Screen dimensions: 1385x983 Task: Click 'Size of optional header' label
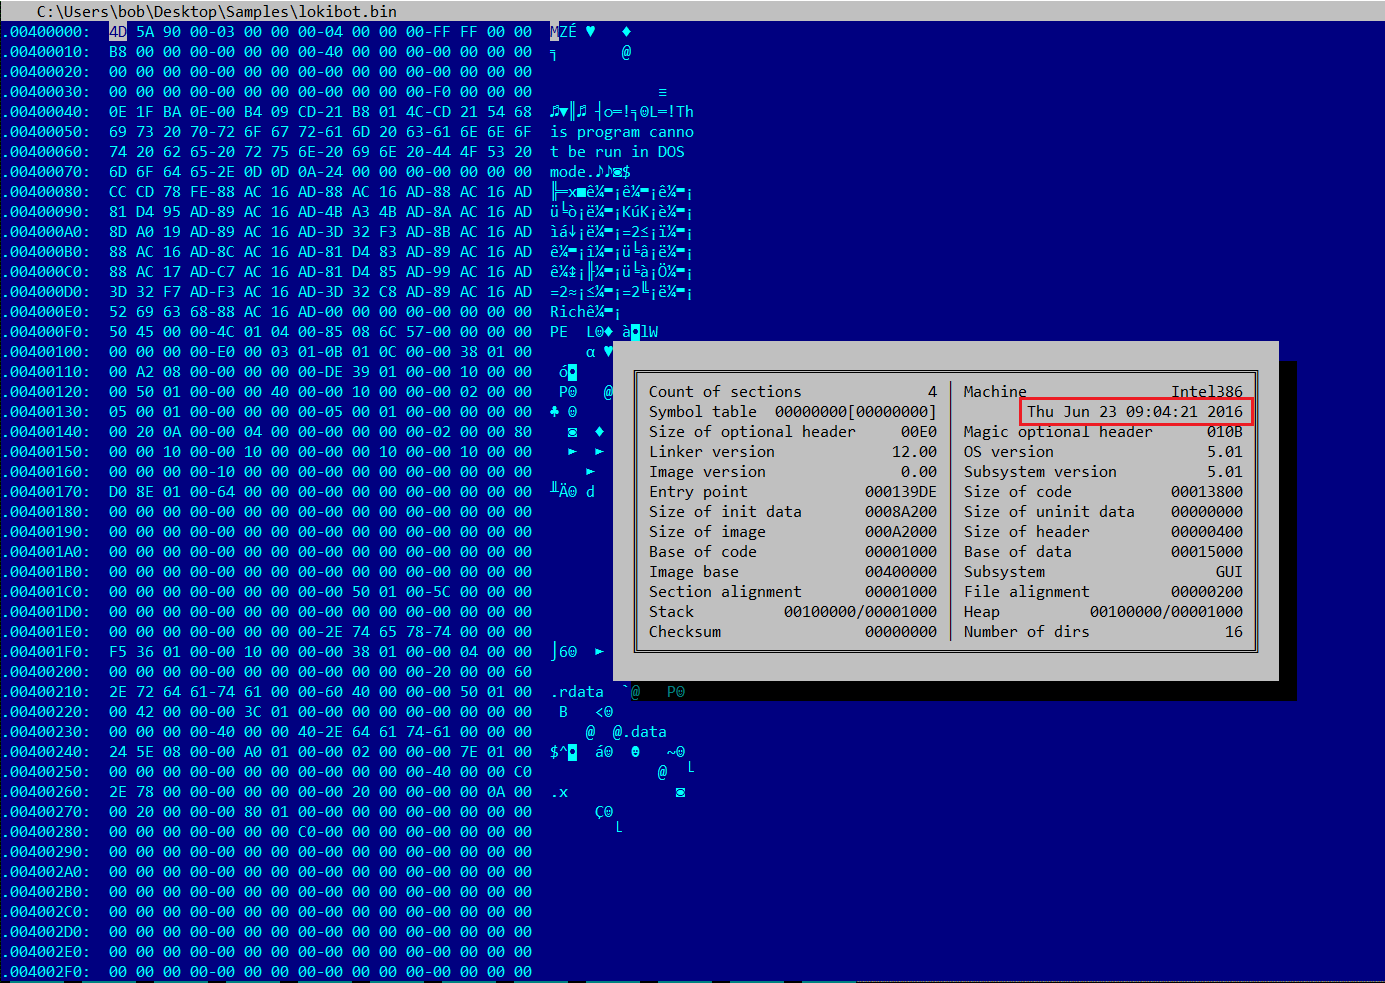(752, 432)
